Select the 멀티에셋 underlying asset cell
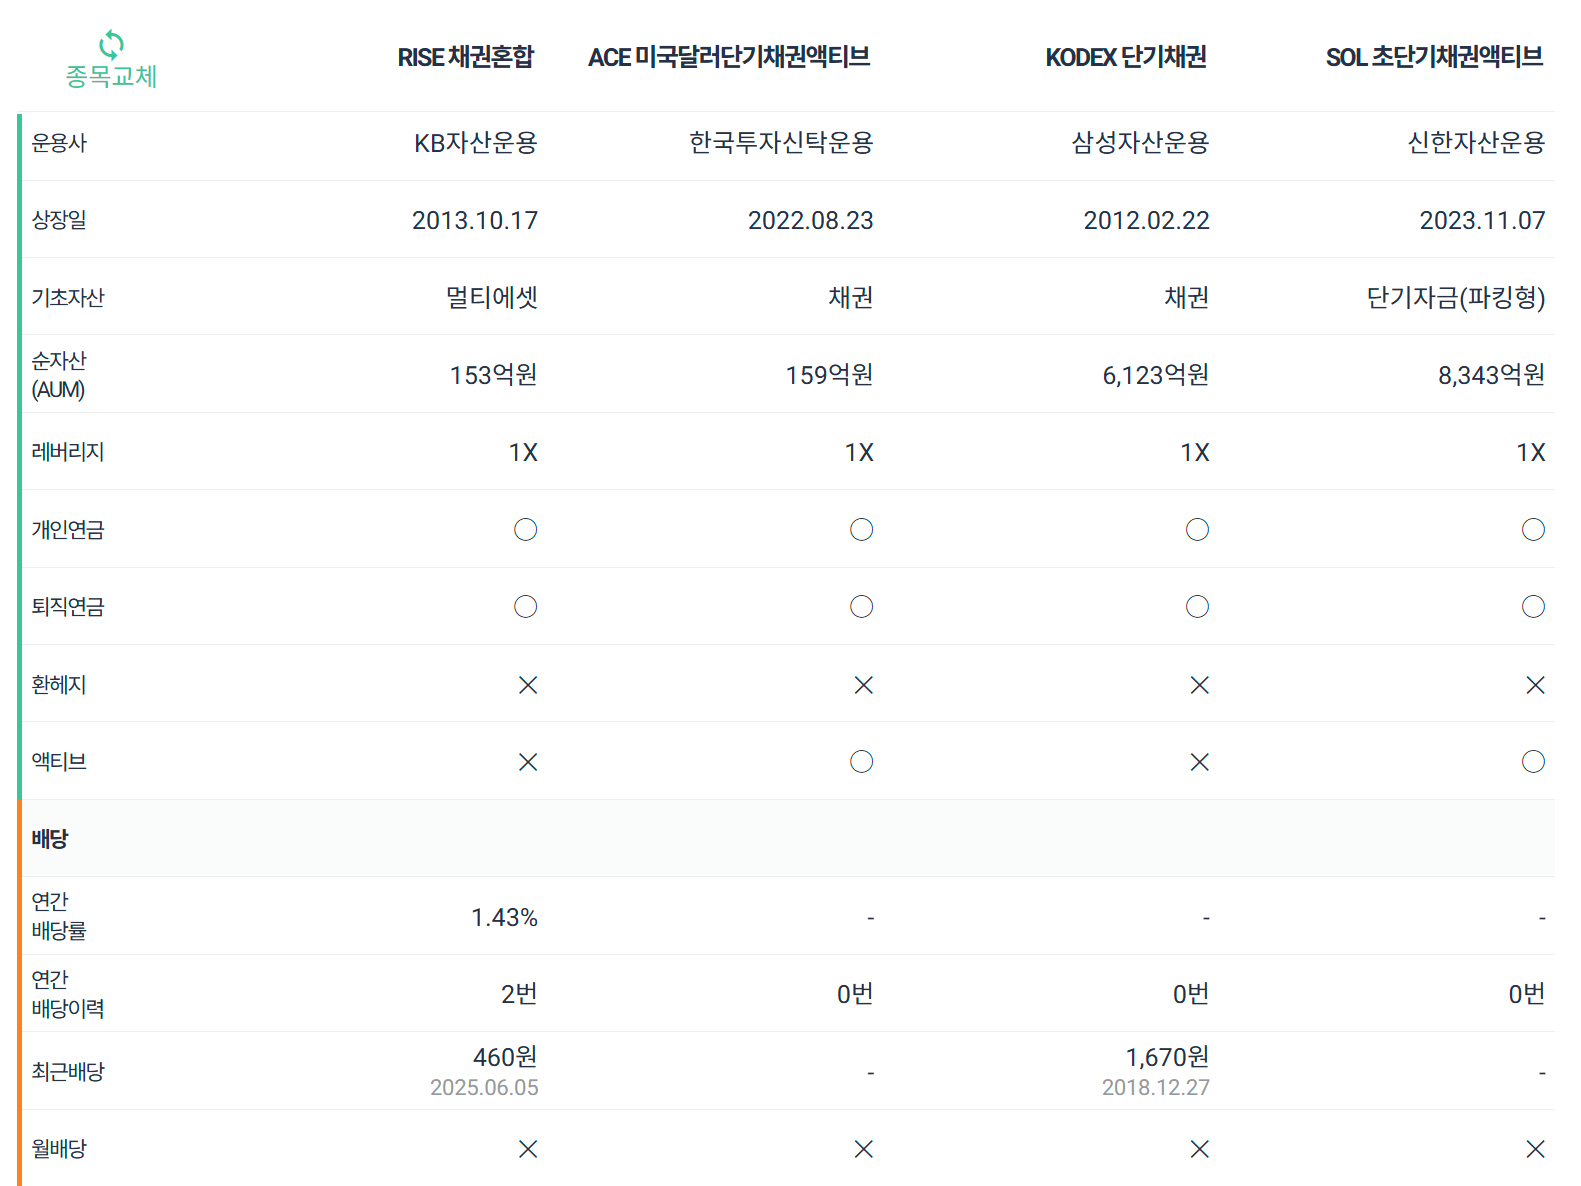Image resolution: width=1581 pixels, height=1186 pixels. 492,297
